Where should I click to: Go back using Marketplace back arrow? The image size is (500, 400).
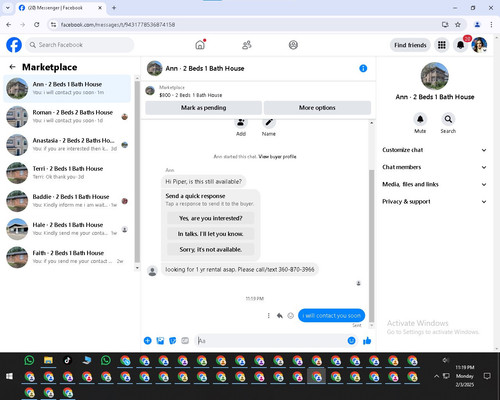pyautogui.click(x=12, y=67)
